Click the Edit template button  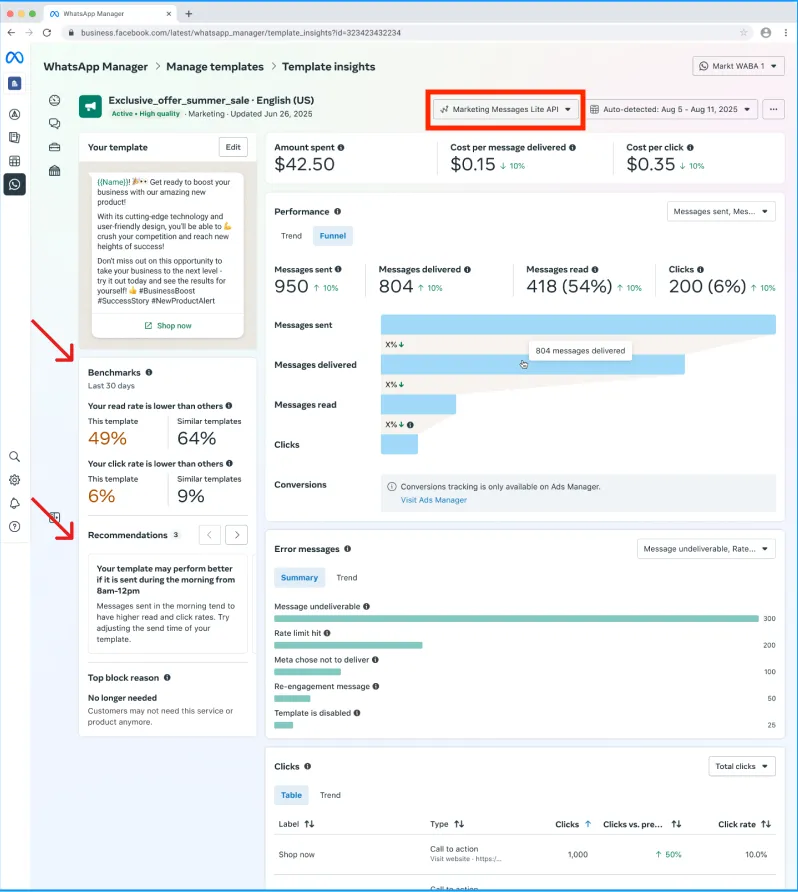point(233,147)
